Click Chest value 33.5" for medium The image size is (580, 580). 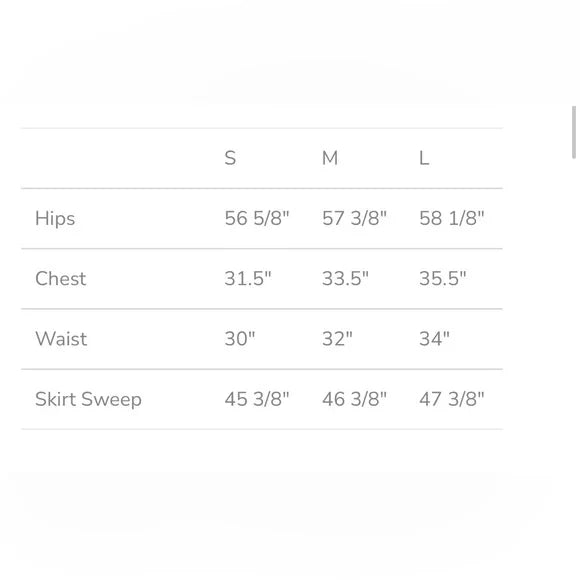[x=345, y=279]
